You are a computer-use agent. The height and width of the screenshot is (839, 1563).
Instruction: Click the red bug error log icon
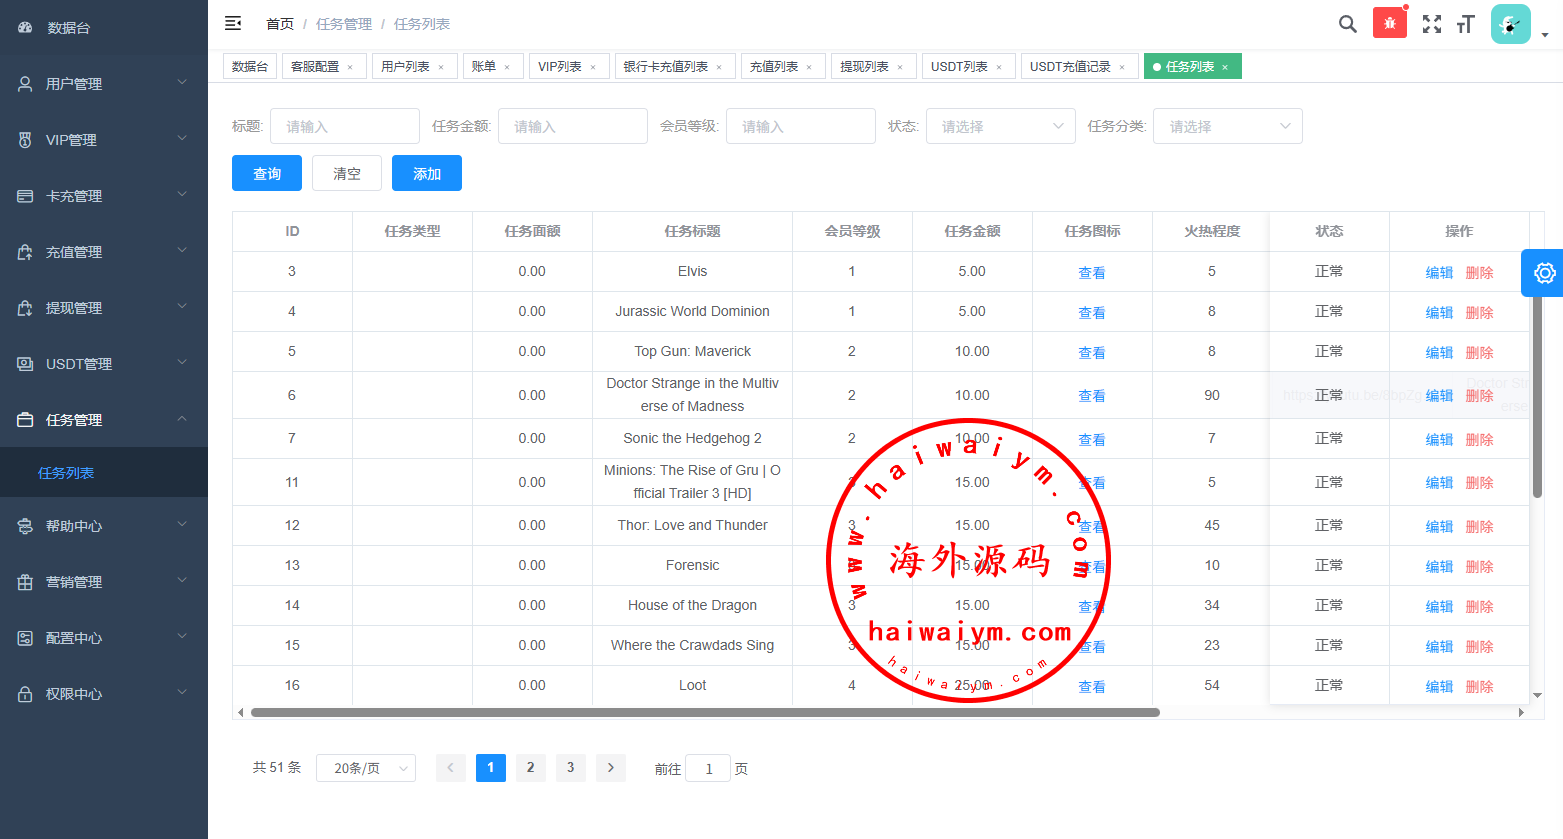pos(1389,23)
